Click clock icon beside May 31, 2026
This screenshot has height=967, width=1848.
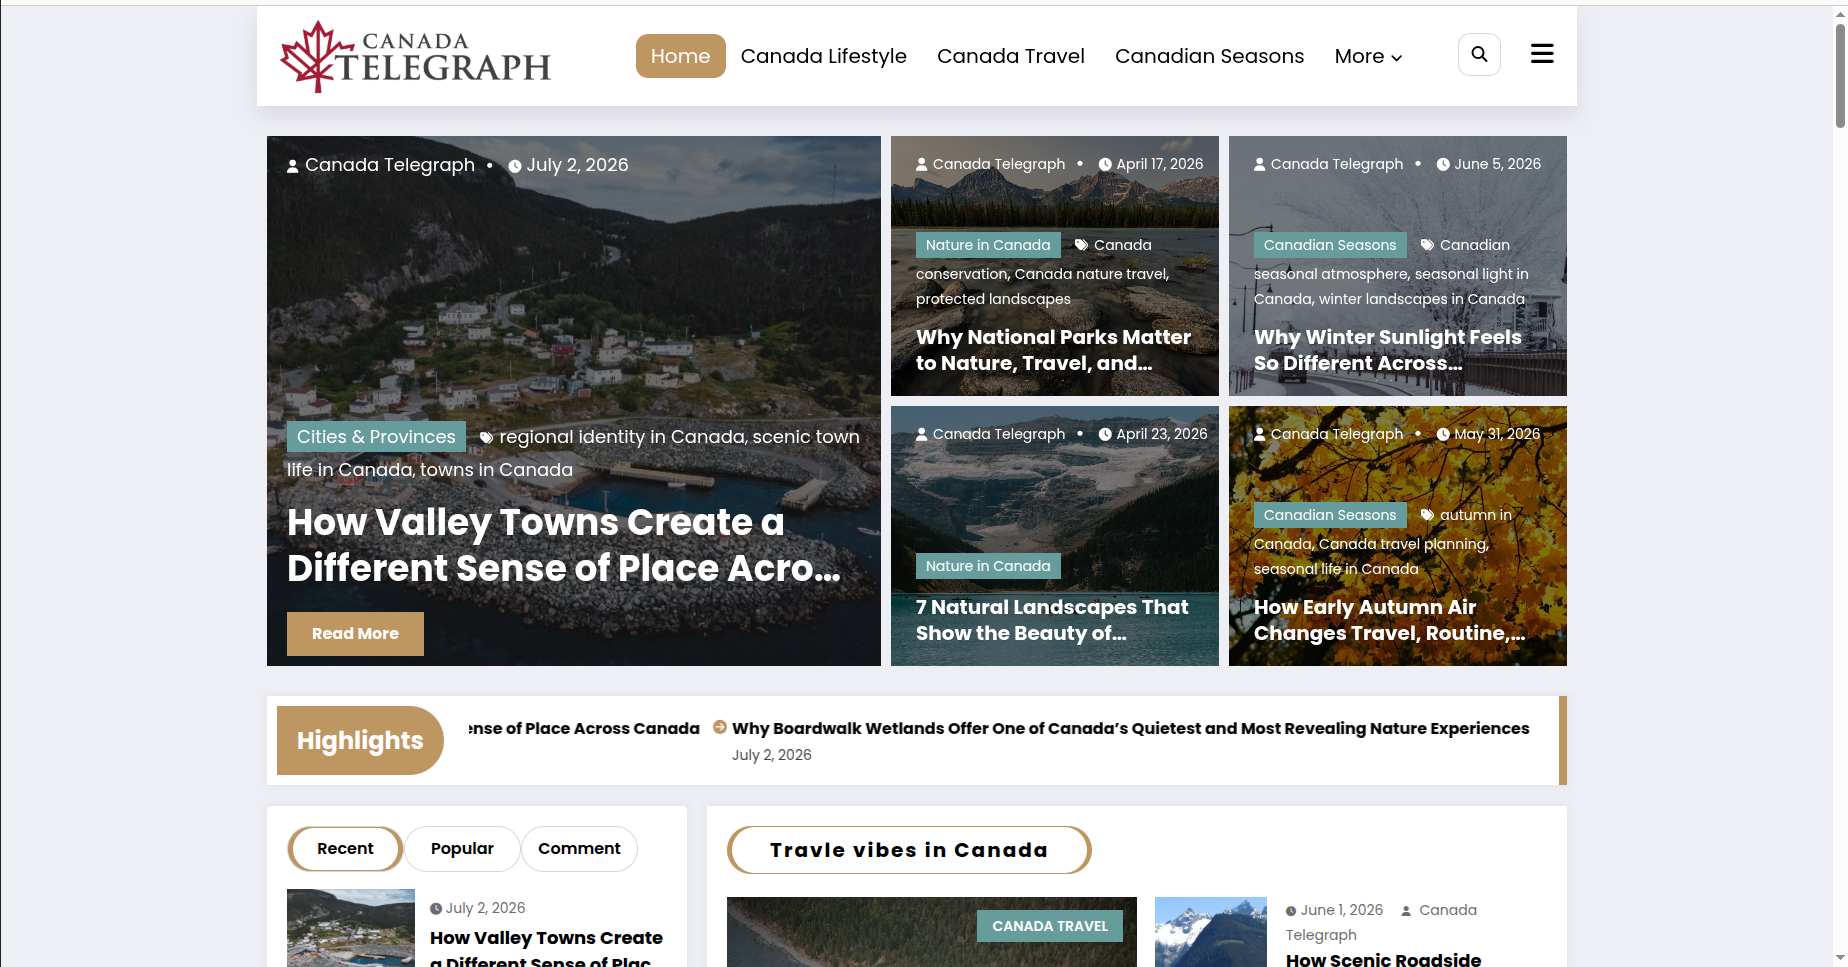click(x=1443, y=434)
